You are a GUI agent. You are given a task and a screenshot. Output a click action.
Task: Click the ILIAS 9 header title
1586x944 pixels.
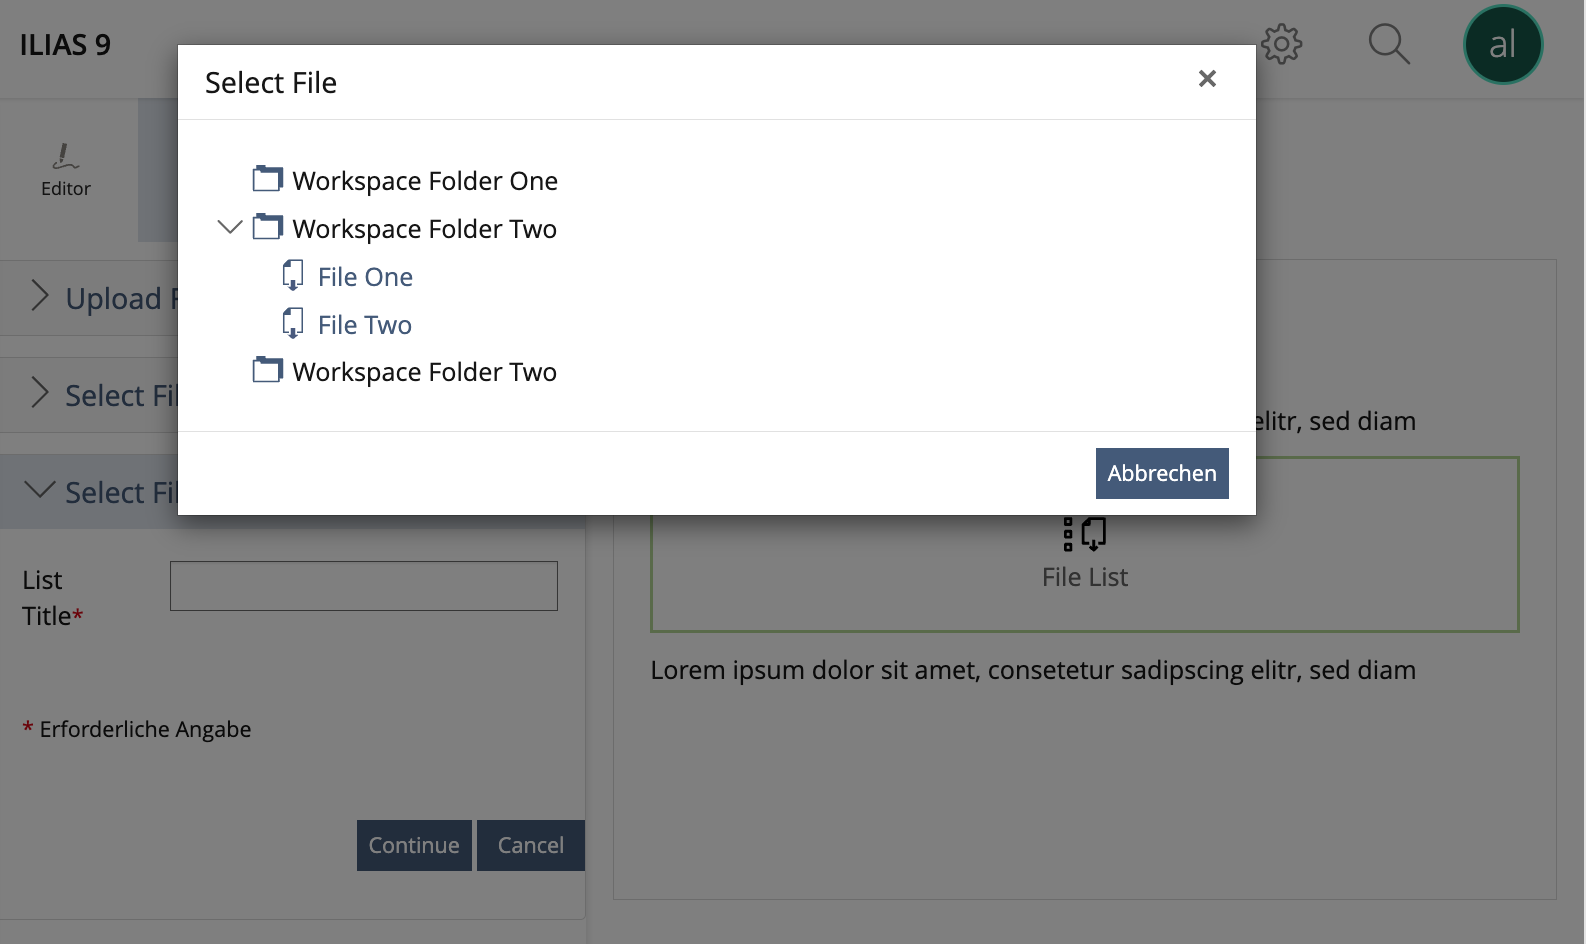tap(65, 45)
